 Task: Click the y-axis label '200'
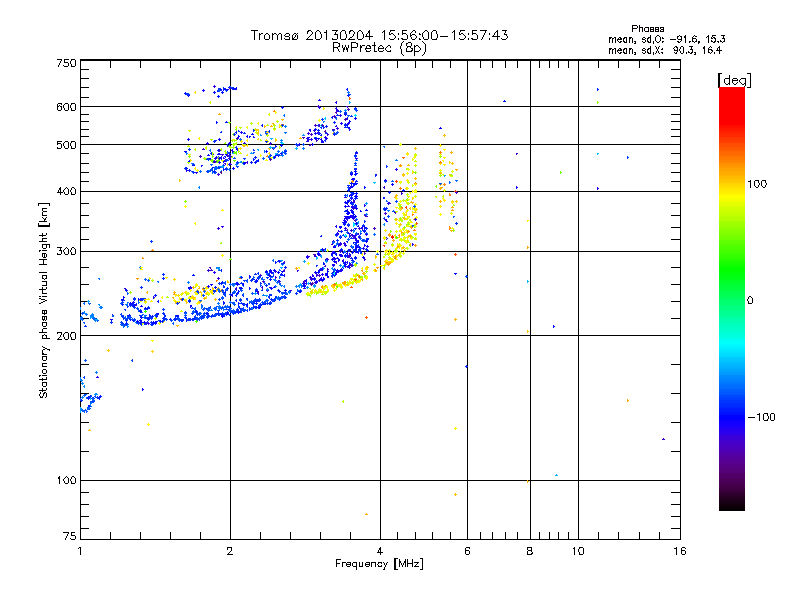tap(67, 336)
